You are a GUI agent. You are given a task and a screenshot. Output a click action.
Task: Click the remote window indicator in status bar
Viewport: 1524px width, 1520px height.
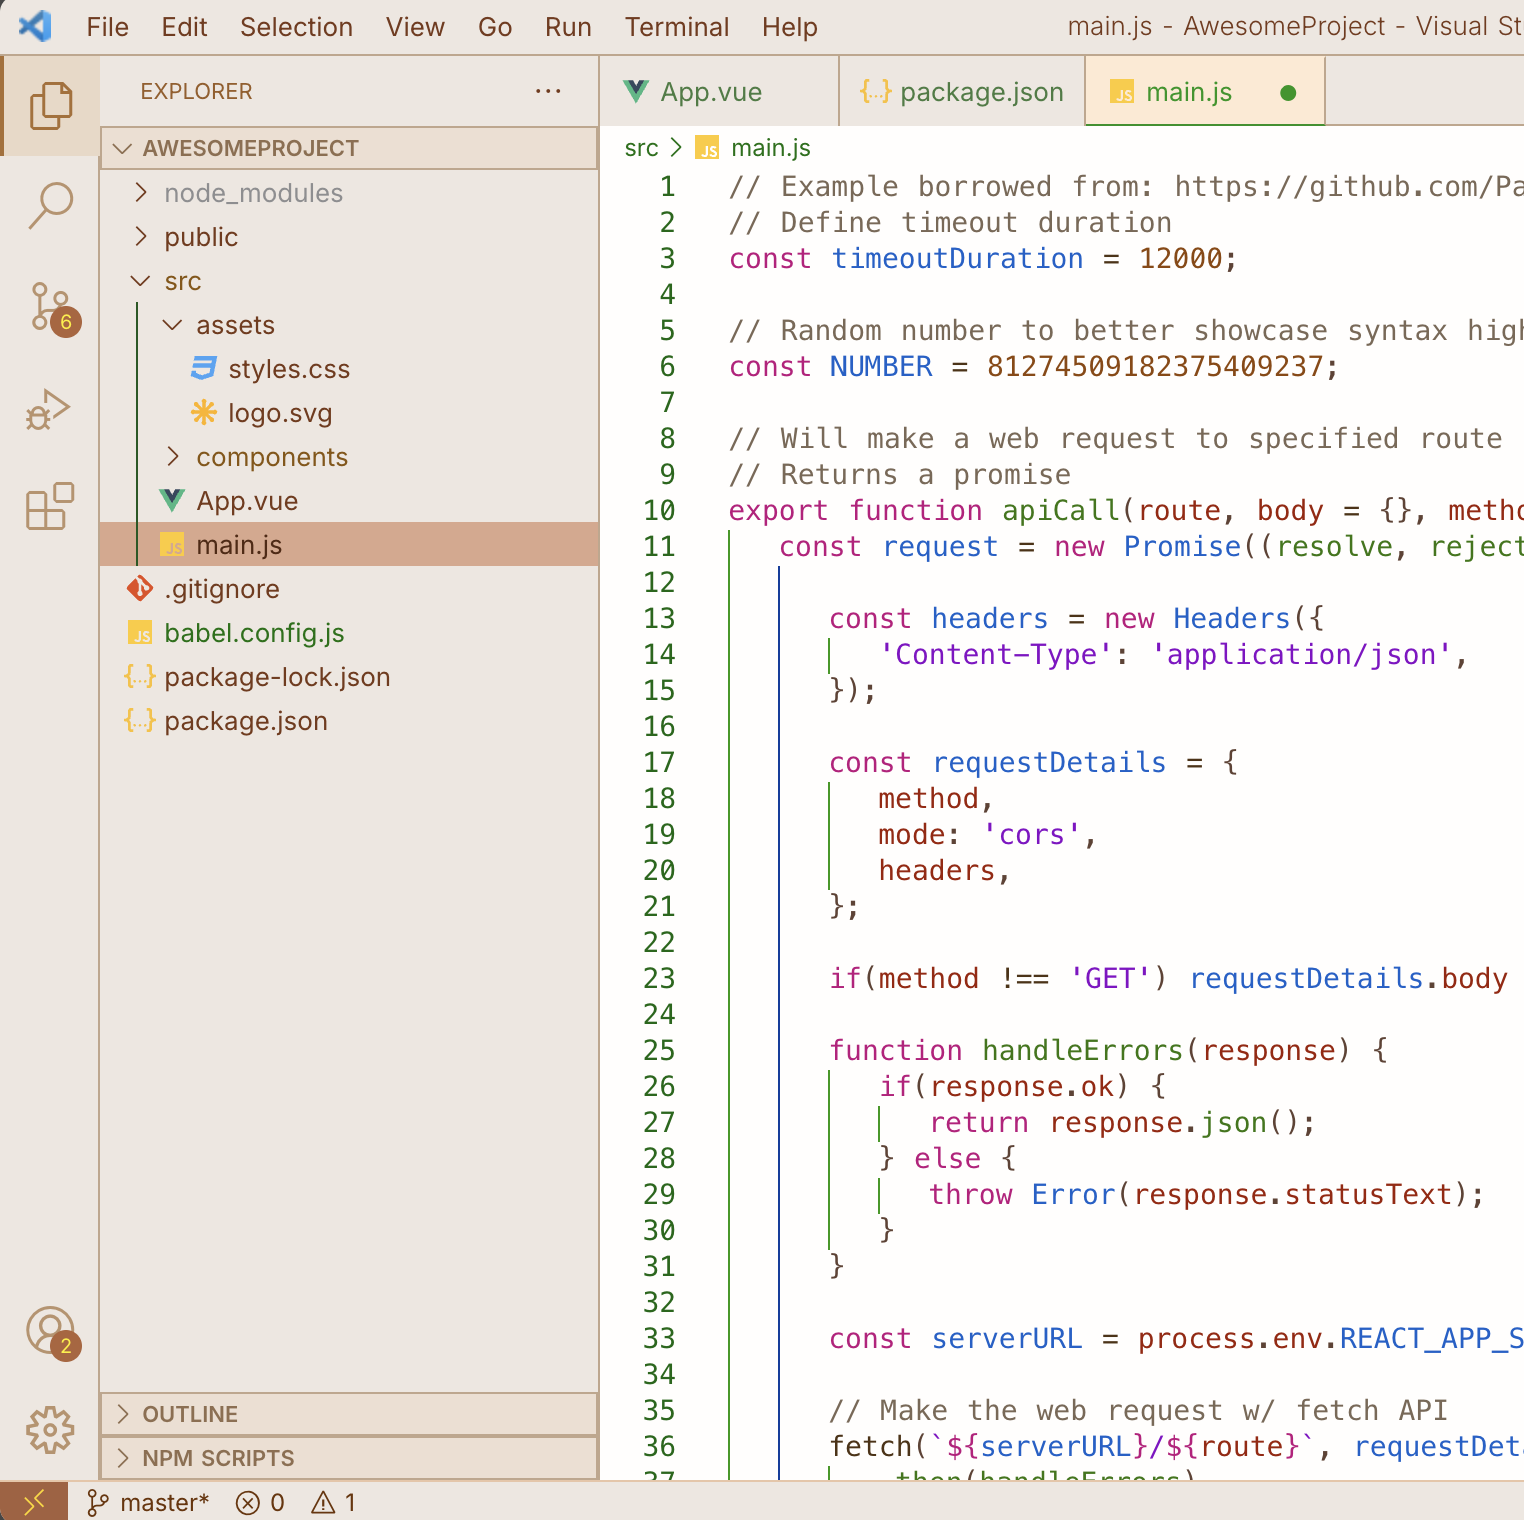[x=34, y=1501]
